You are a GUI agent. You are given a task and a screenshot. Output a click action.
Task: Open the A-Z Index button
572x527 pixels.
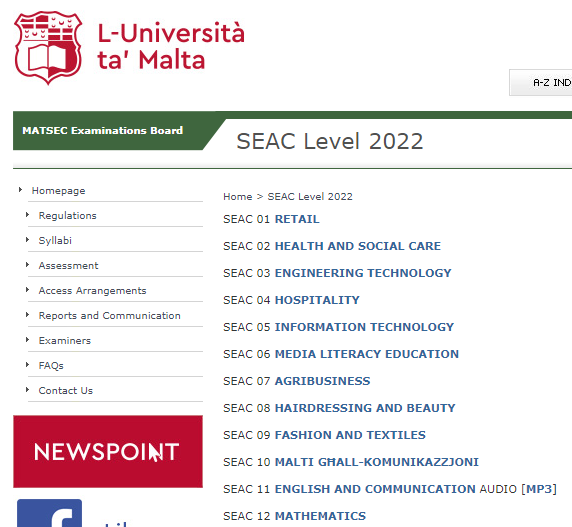[x=541, y=82]
